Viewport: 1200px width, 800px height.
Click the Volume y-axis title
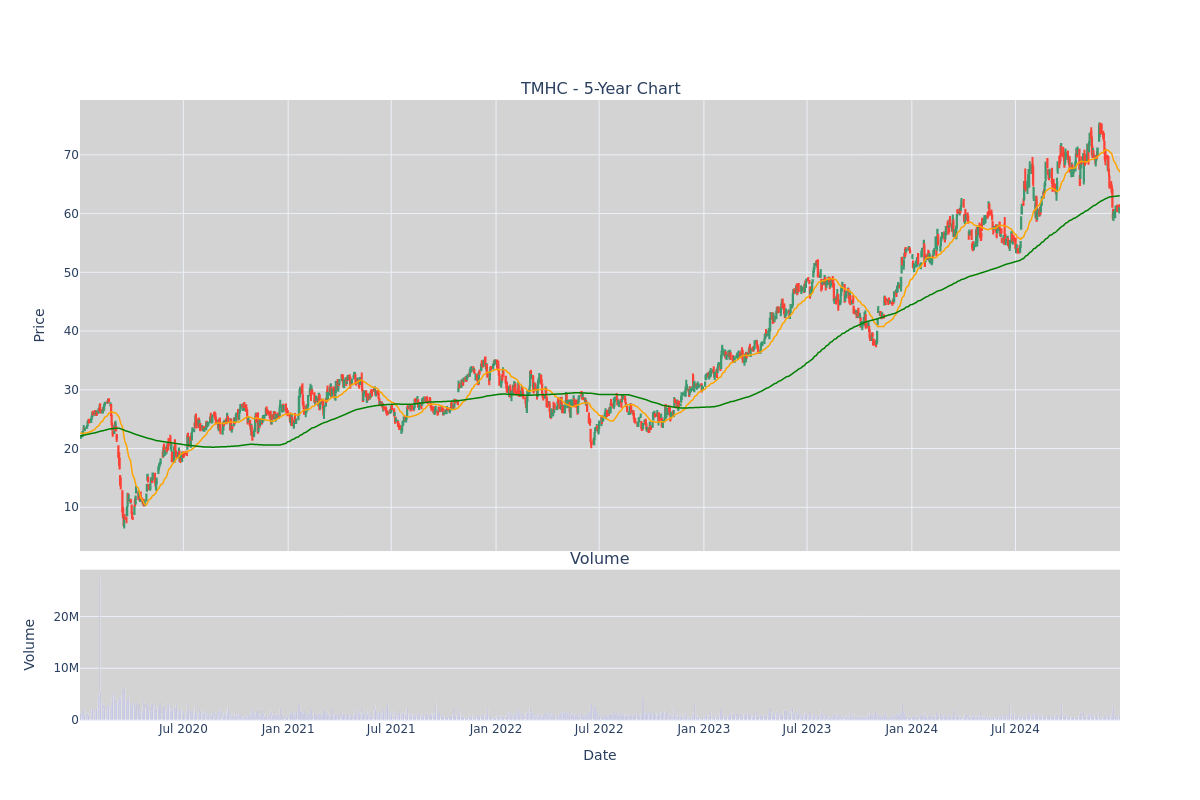tap(30, 644)
